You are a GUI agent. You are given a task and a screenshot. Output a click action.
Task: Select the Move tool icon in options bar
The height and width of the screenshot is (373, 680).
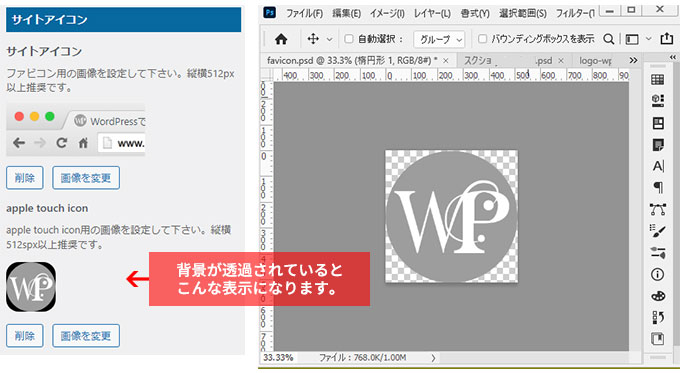313,39
